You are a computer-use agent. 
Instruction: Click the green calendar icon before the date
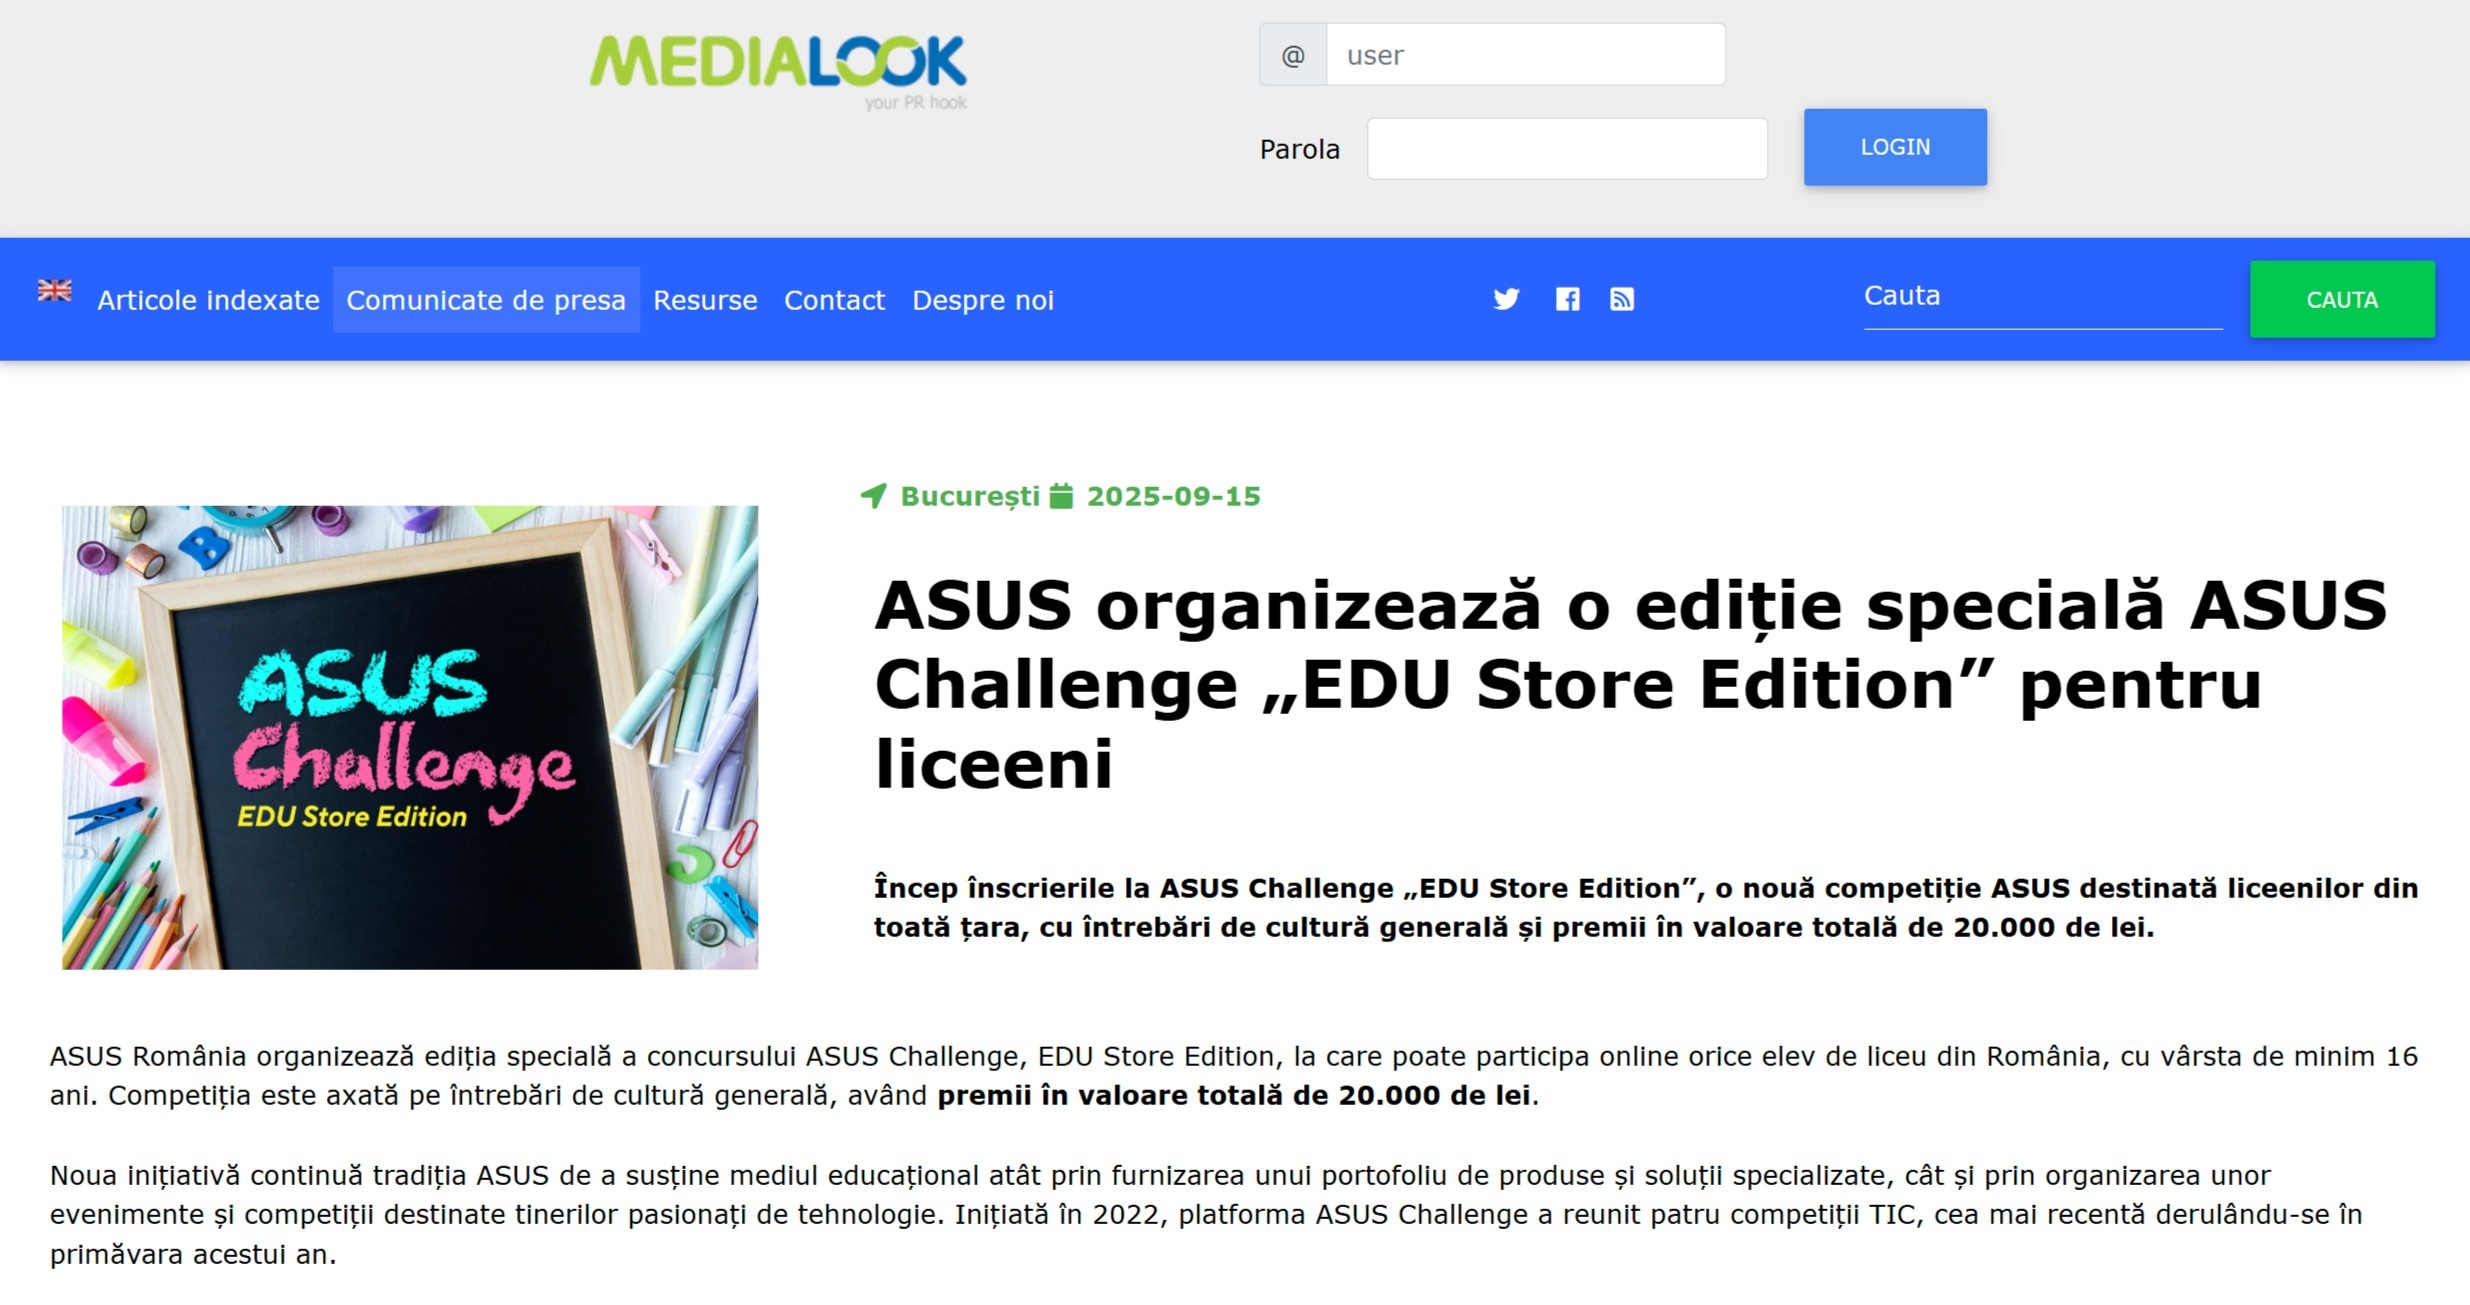click(x=1061, y=496)
